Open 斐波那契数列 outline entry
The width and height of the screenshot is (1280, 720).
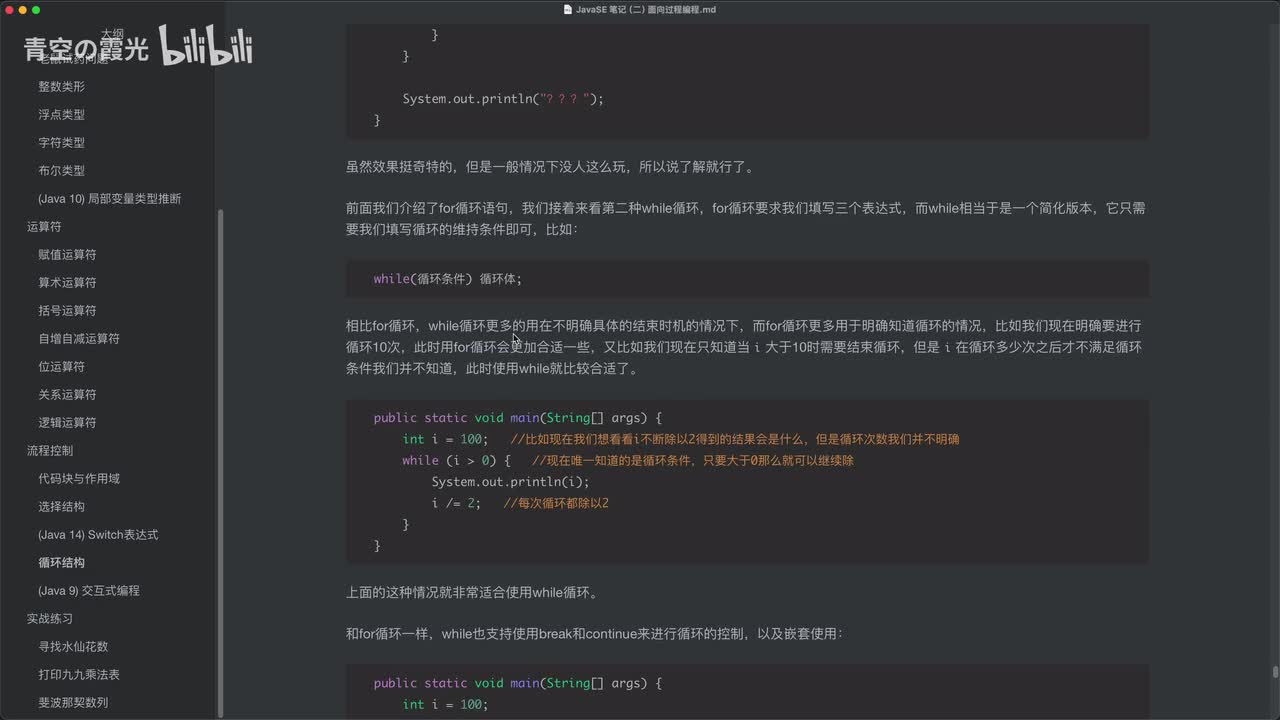tap(73, 703)
